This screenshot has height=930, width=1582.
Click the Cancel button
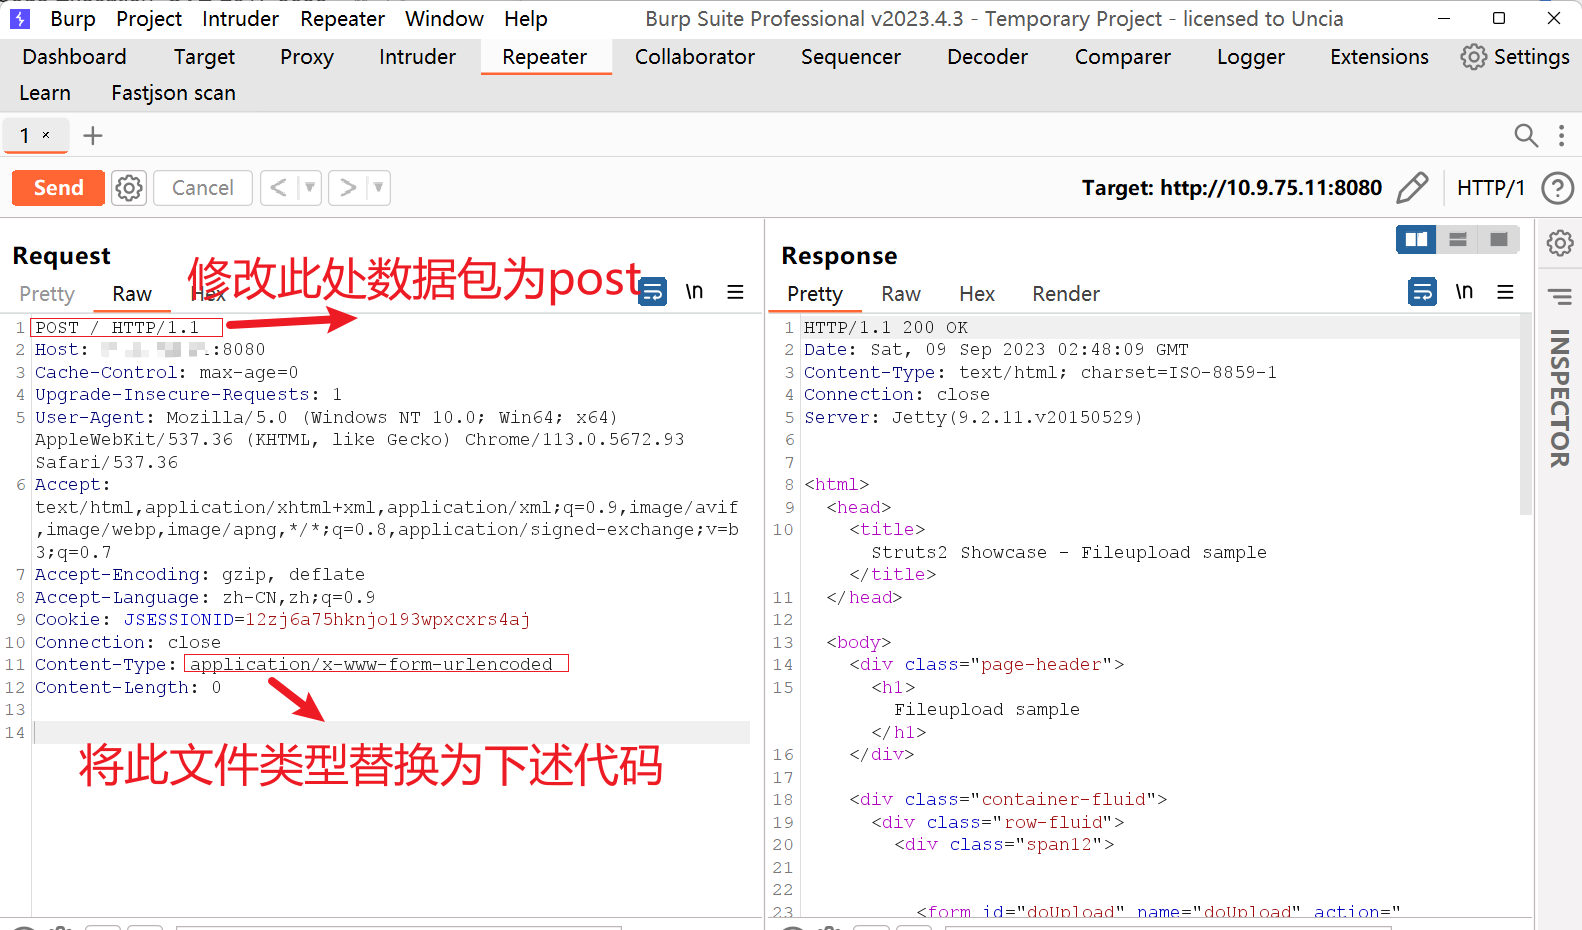click(202, 188)
